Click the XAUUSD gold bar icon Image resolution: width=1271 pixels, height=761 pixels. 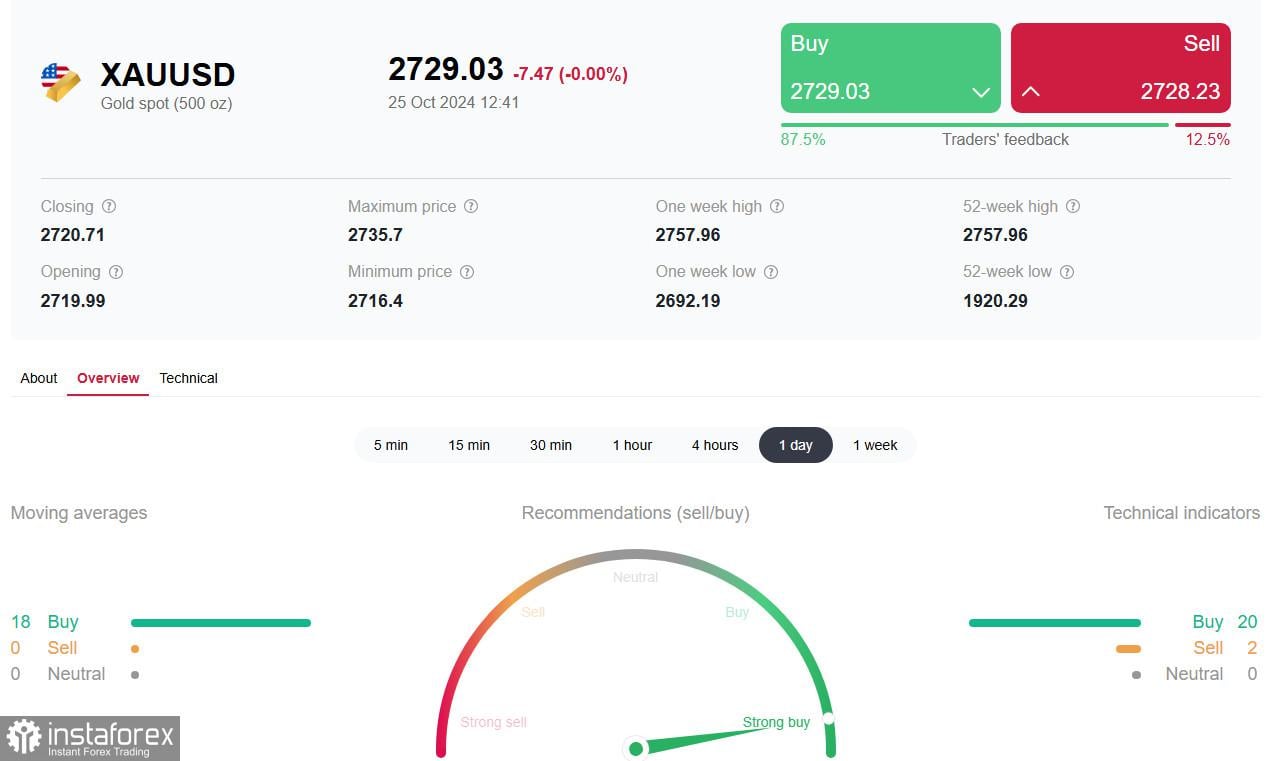(61, 82)
